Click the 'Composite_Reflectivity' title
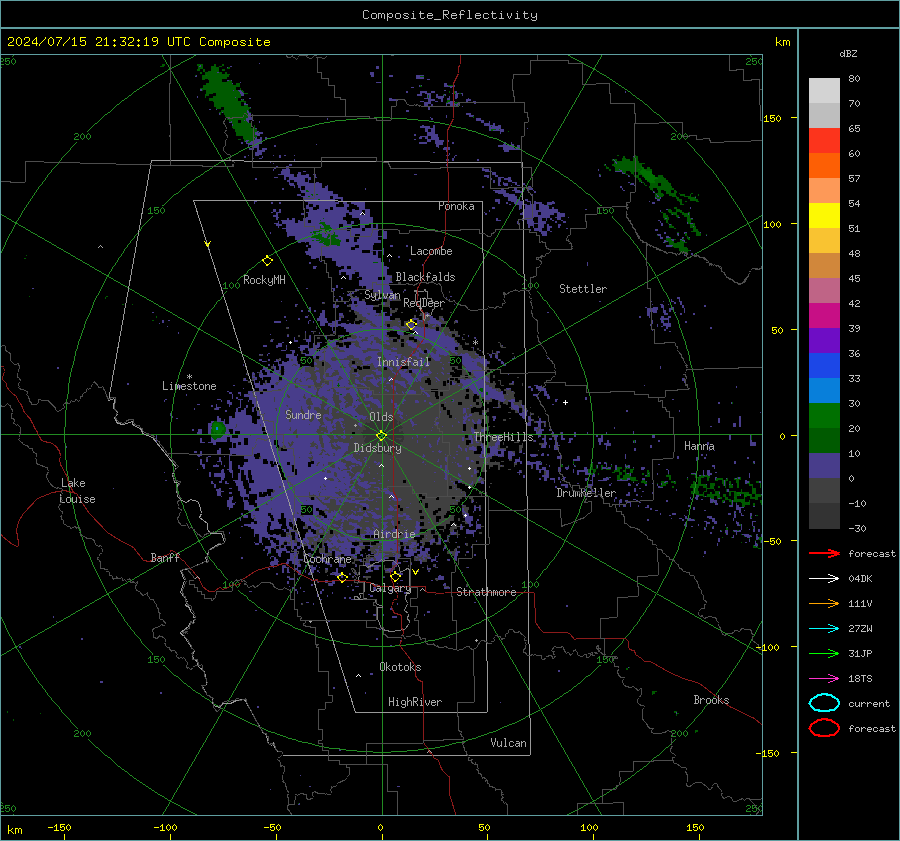The width and height of the screenshot is (900, 841). tap(449, 15)
